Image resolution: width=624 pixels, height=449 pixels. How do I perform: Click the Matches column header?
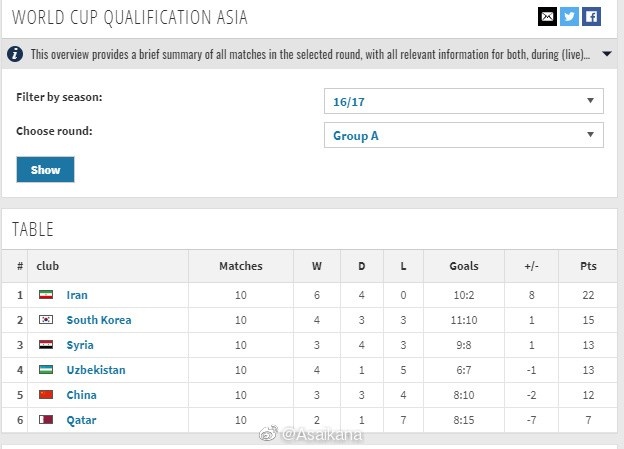[x=241, y=266]
